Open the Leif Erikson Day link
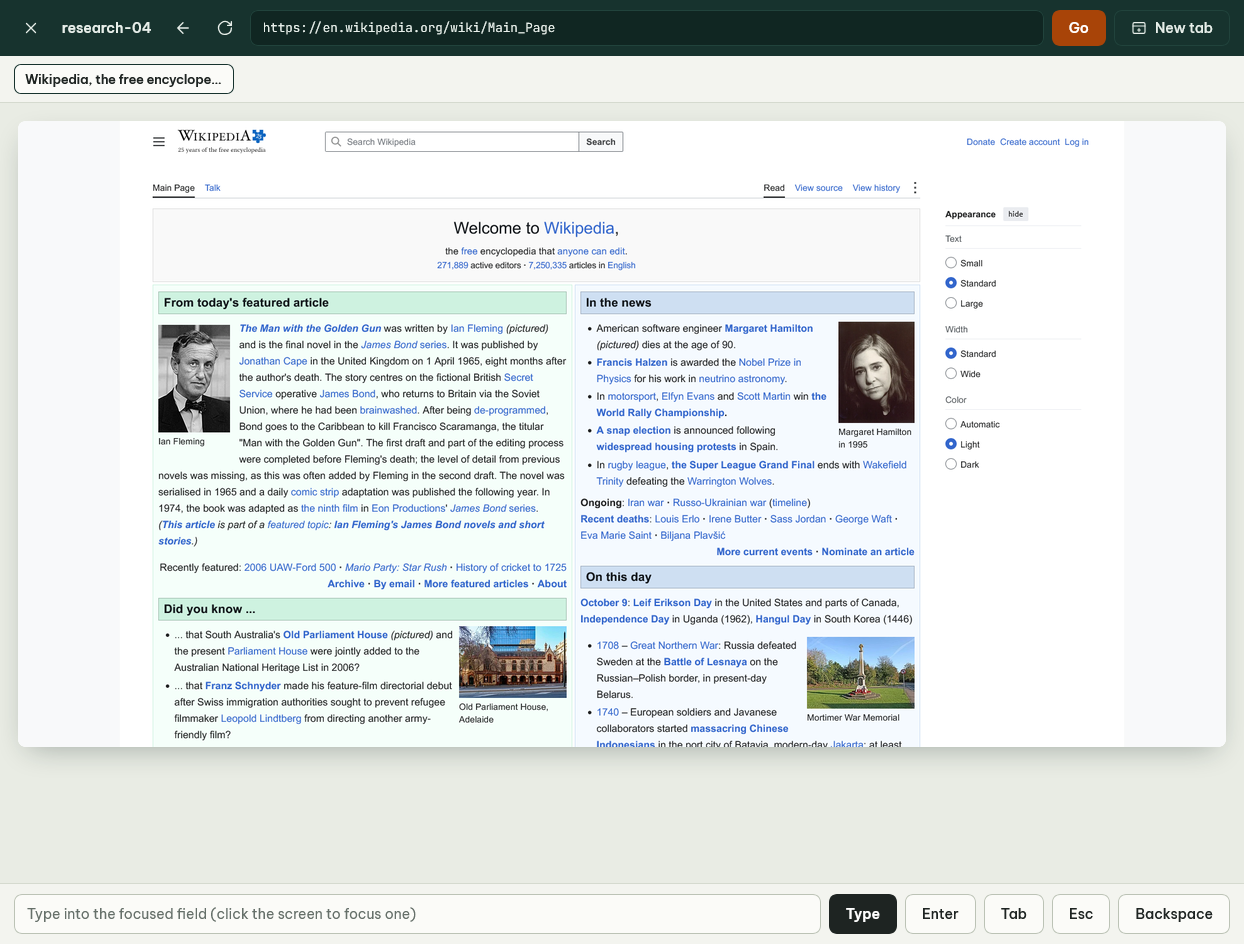1244x944 pixels. [x=672, y=602]
